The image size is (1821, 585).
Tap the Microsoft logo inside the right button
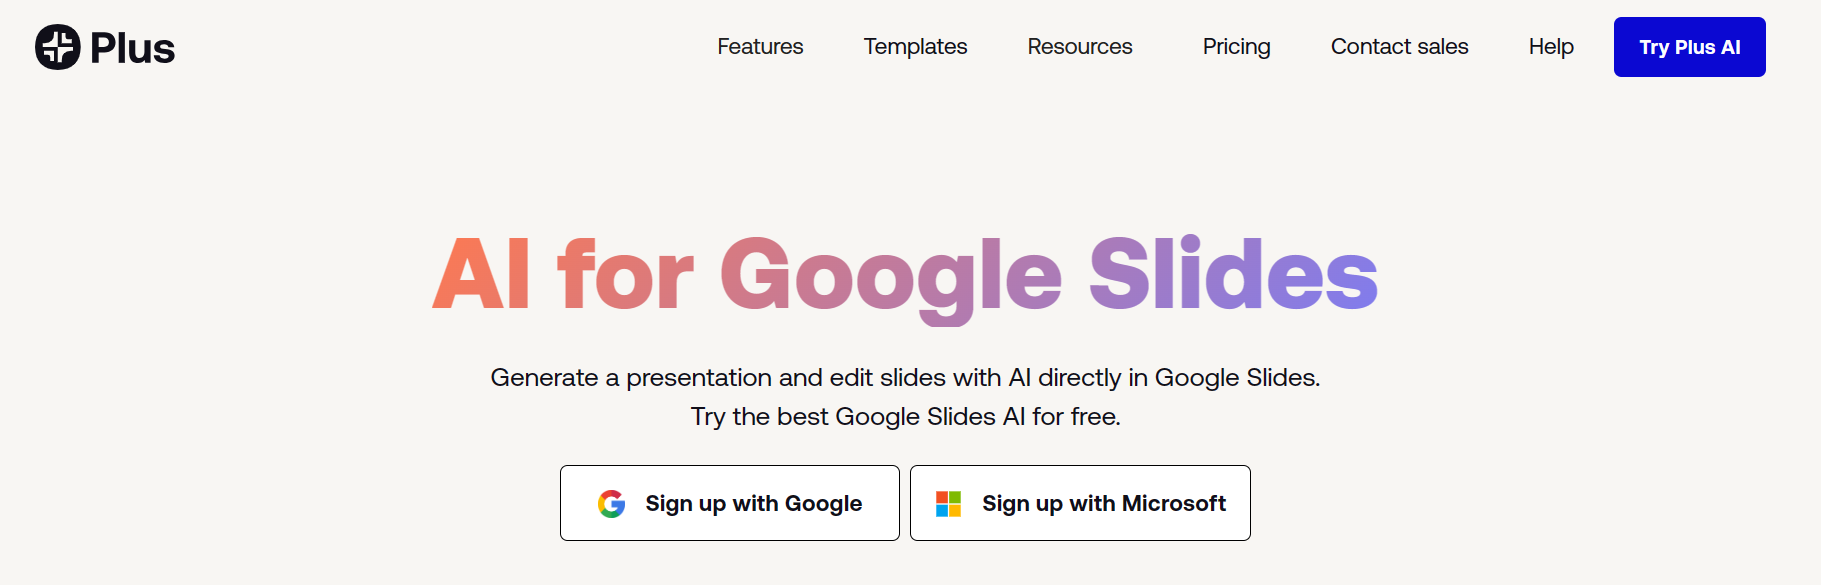tap(948, 503)
